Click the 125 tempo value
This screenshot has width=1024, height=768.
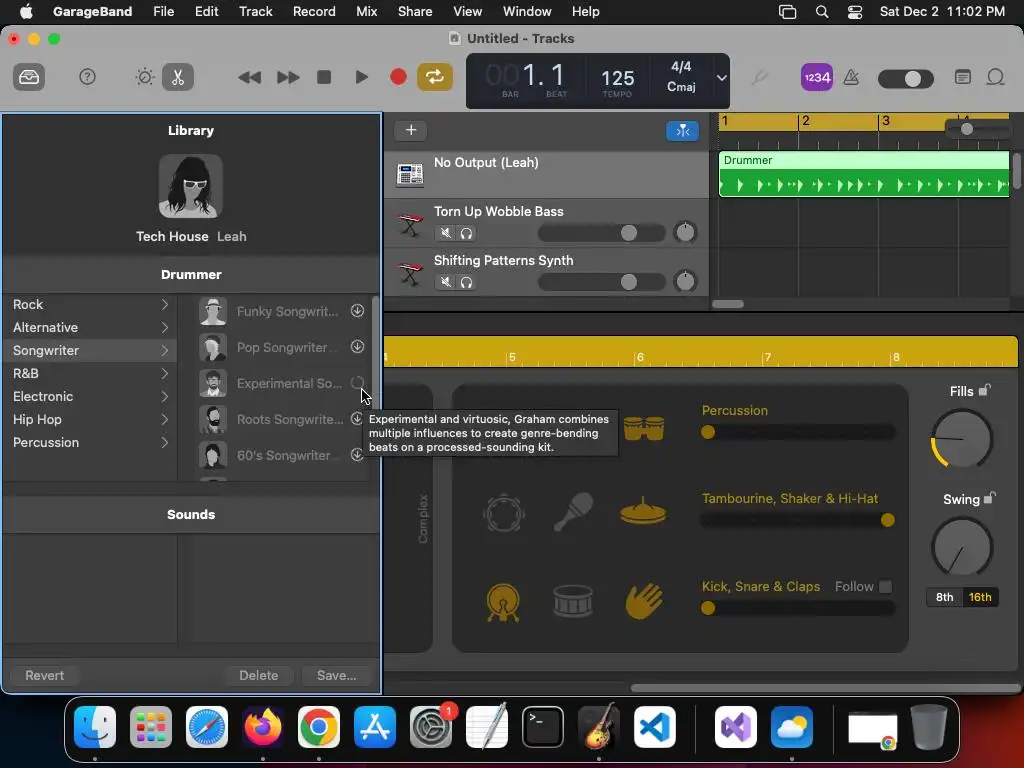click(x=617, y=78)
